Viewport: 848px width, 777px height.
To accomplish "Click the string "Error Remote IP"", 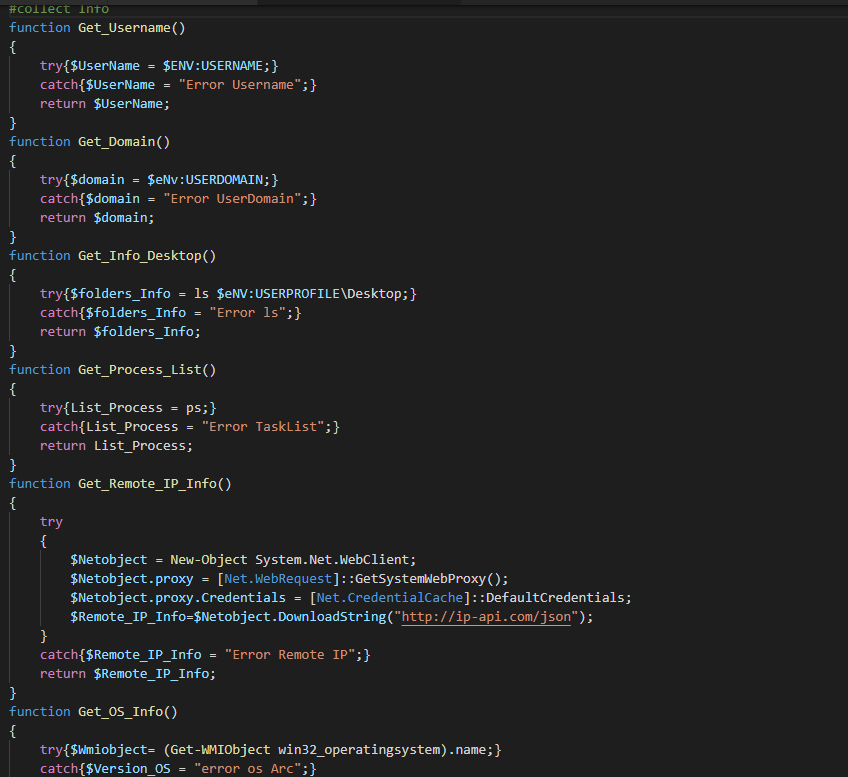I will [x=290, y=655].
